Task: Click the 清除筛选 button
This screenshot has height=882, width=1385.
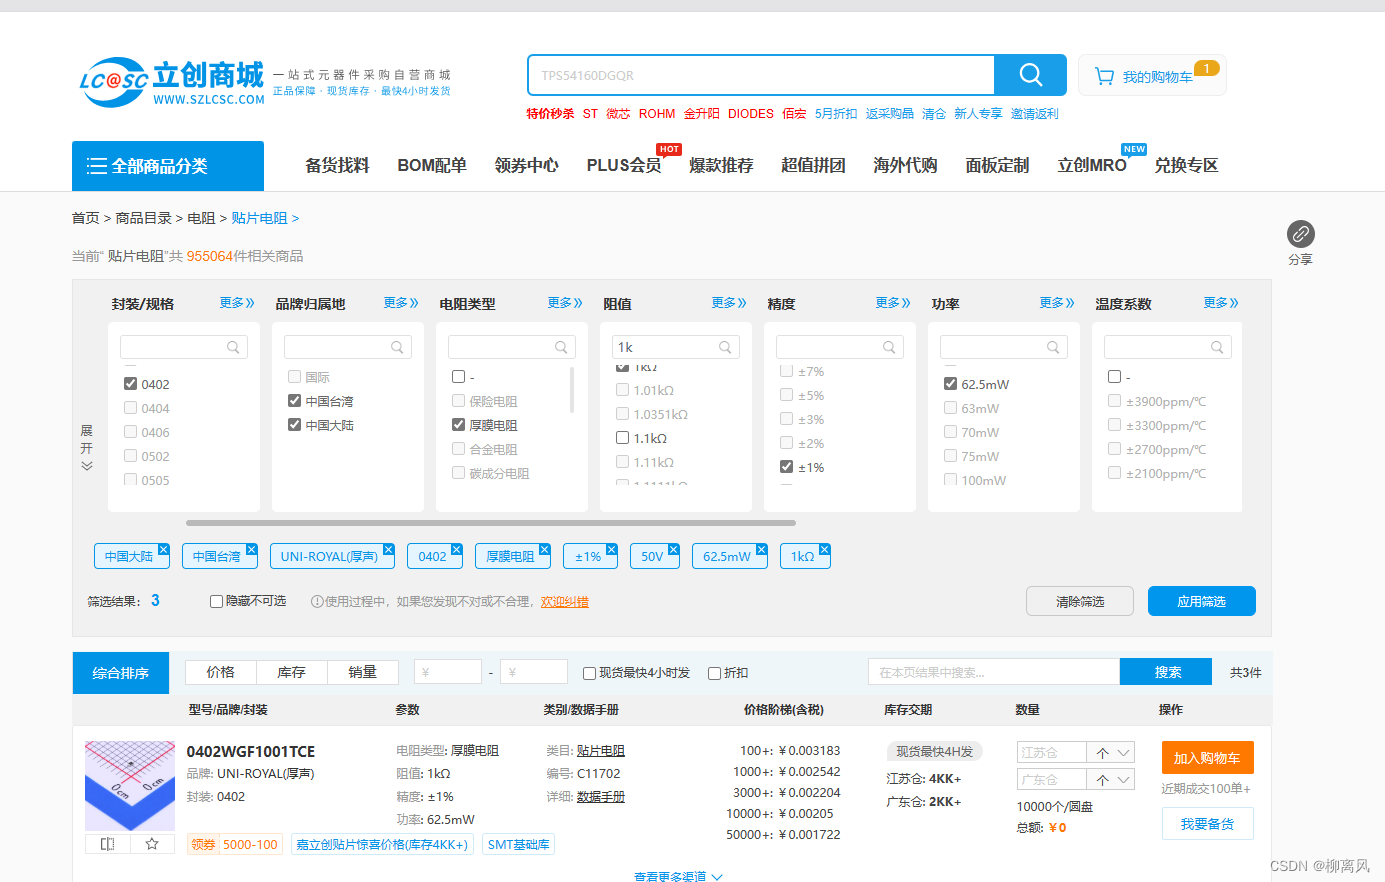Action: pos(1080,601)
